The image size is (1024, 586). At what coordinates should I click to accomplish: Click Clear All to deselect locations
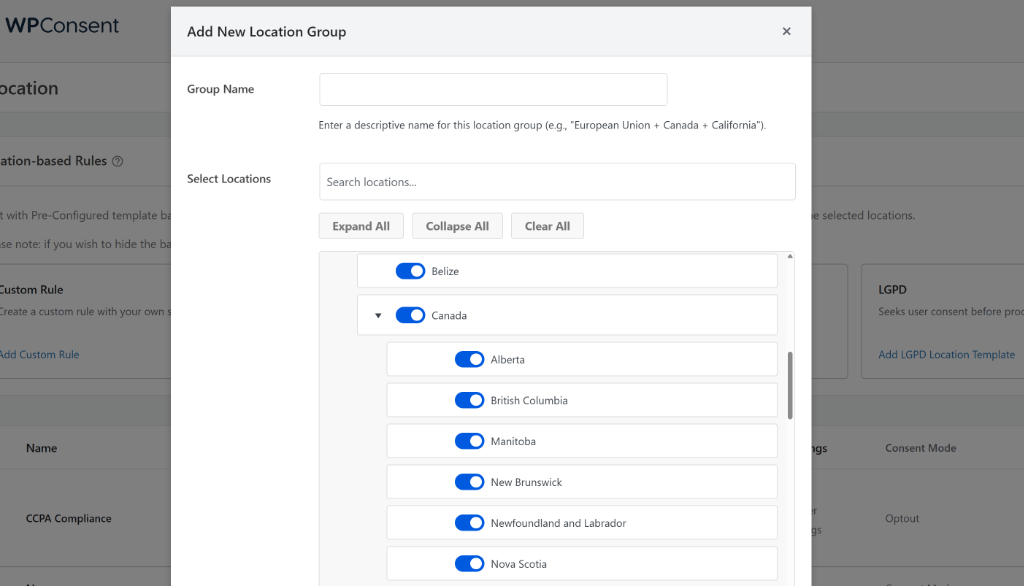[x=547, y=225]
